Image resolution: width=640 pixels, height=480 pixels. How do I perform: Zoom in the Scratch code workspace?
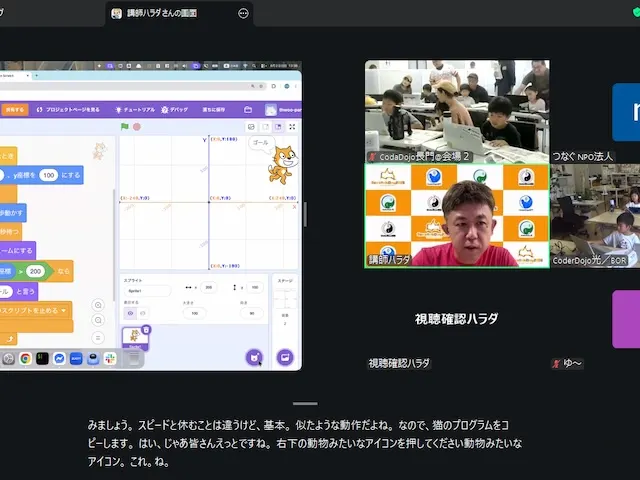(98, 305)
